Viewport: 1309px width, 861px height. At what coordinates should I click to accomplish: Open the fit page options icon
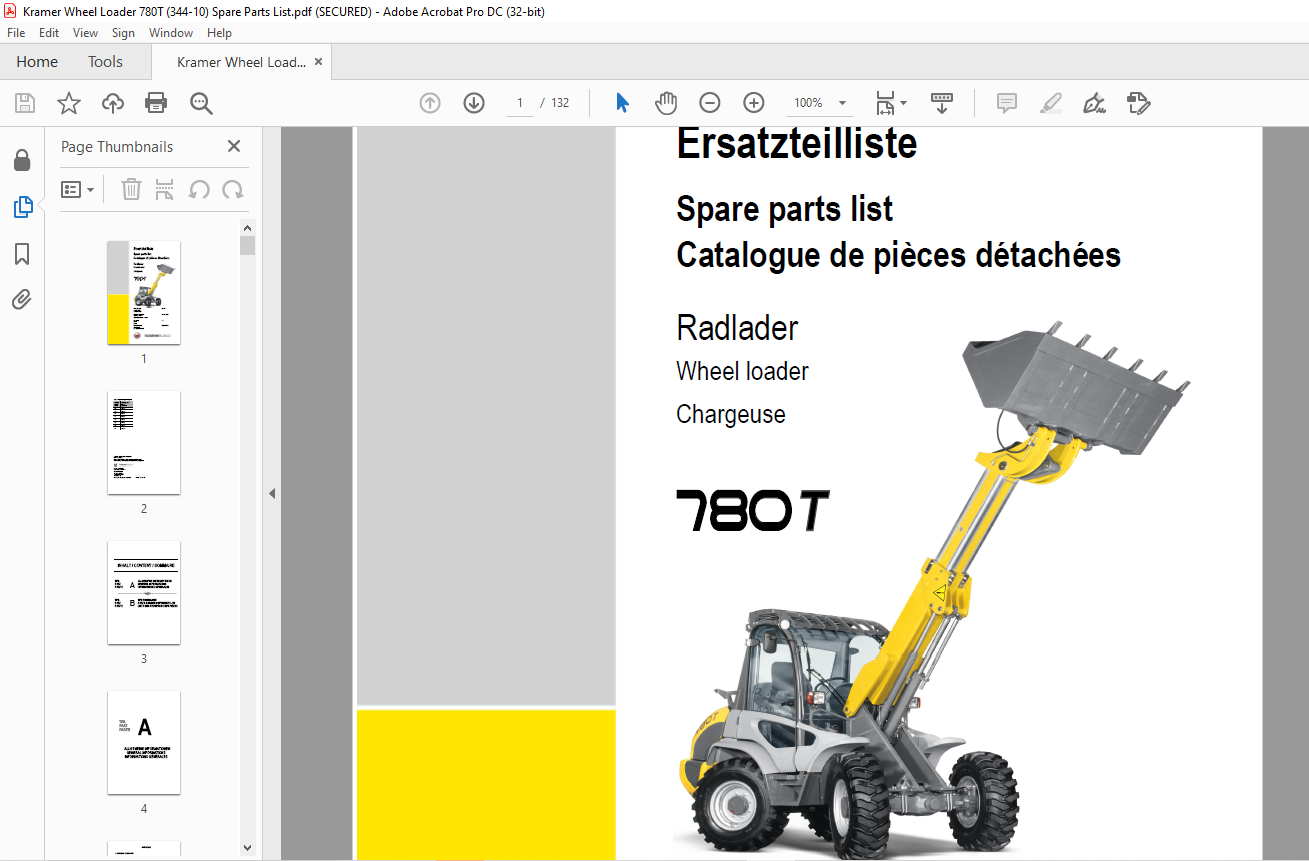(885, 103)
